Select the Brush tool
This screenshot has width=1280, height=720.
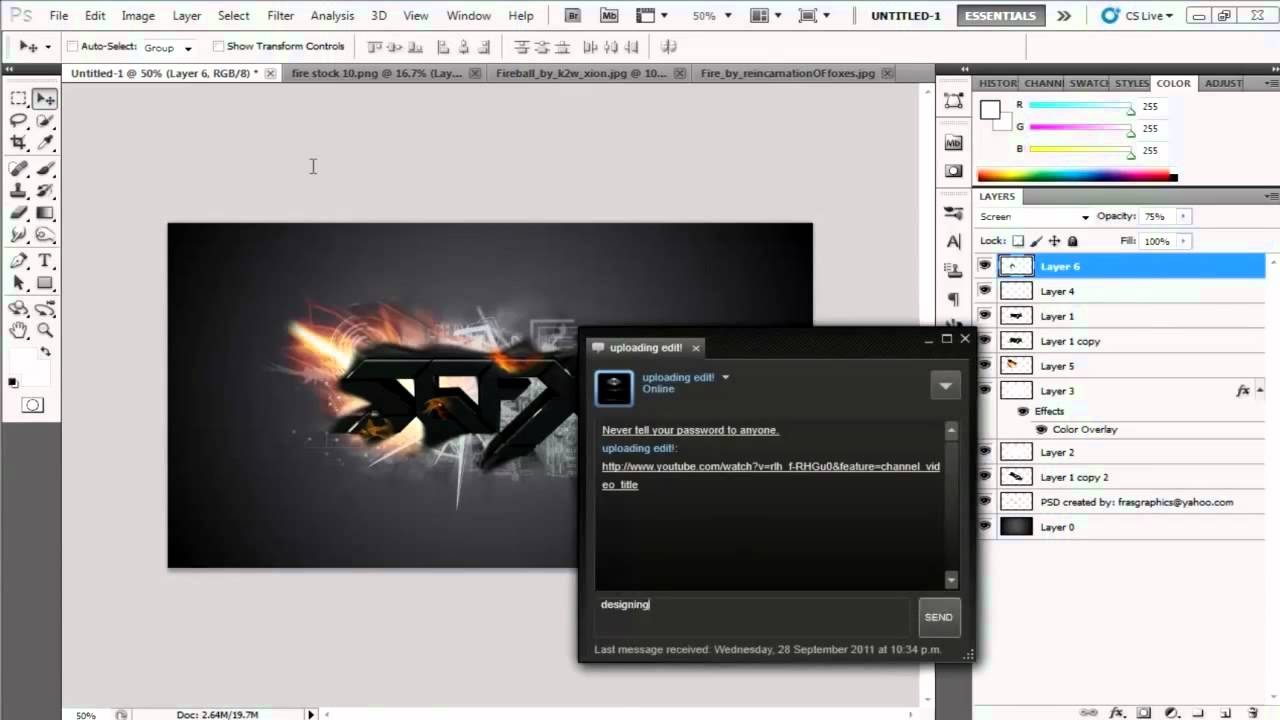coord(44,169)
